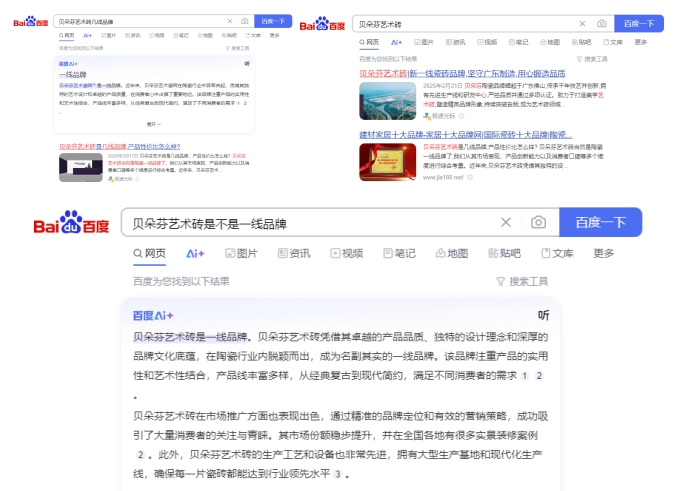Click the source icon under the top-left page result
The height and width of the screenshot is (491, 679).
tap(111, 179)
